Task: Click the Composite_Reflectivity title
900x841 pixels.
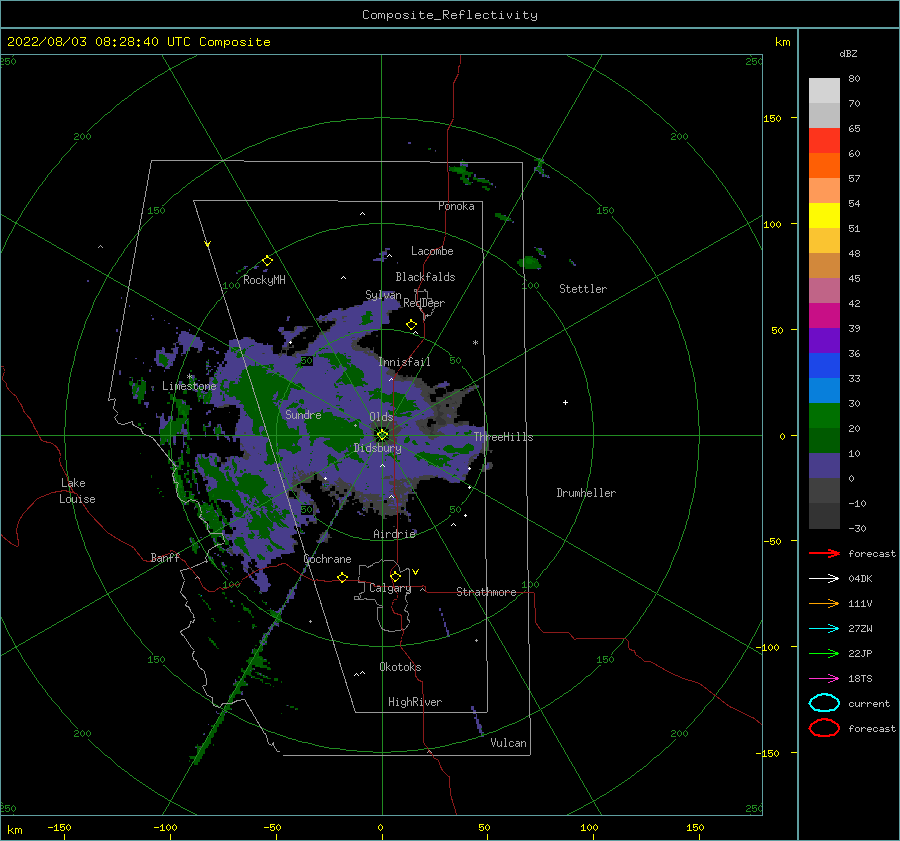Action: click(x=450, y=15)
